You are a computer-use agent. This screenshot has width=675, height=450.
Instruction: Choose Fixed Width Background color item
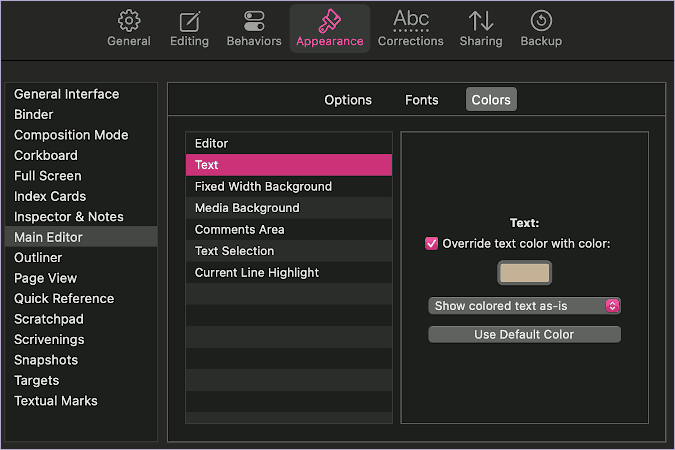[289, 186]
